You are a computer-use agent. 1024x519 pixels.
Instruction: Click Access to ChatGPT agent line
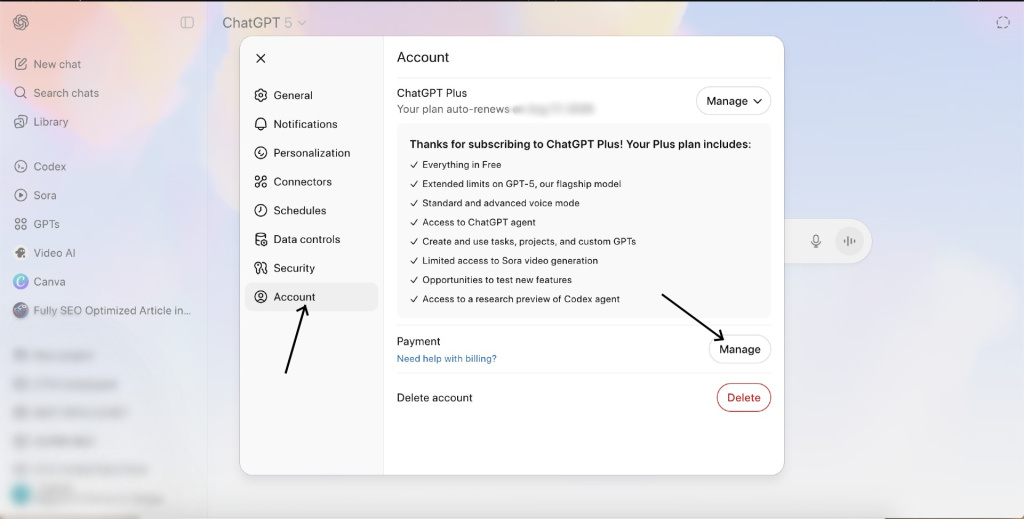479,222
